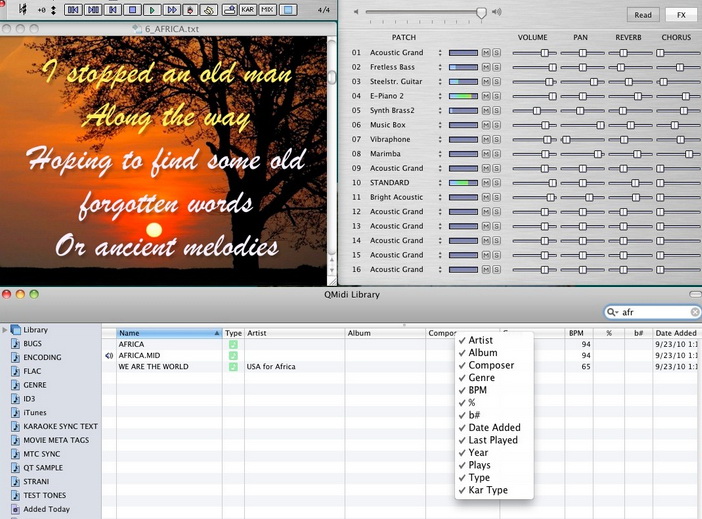Click the loud speaker icon
The height and width of the screenshot is (519, 702).
497,12
